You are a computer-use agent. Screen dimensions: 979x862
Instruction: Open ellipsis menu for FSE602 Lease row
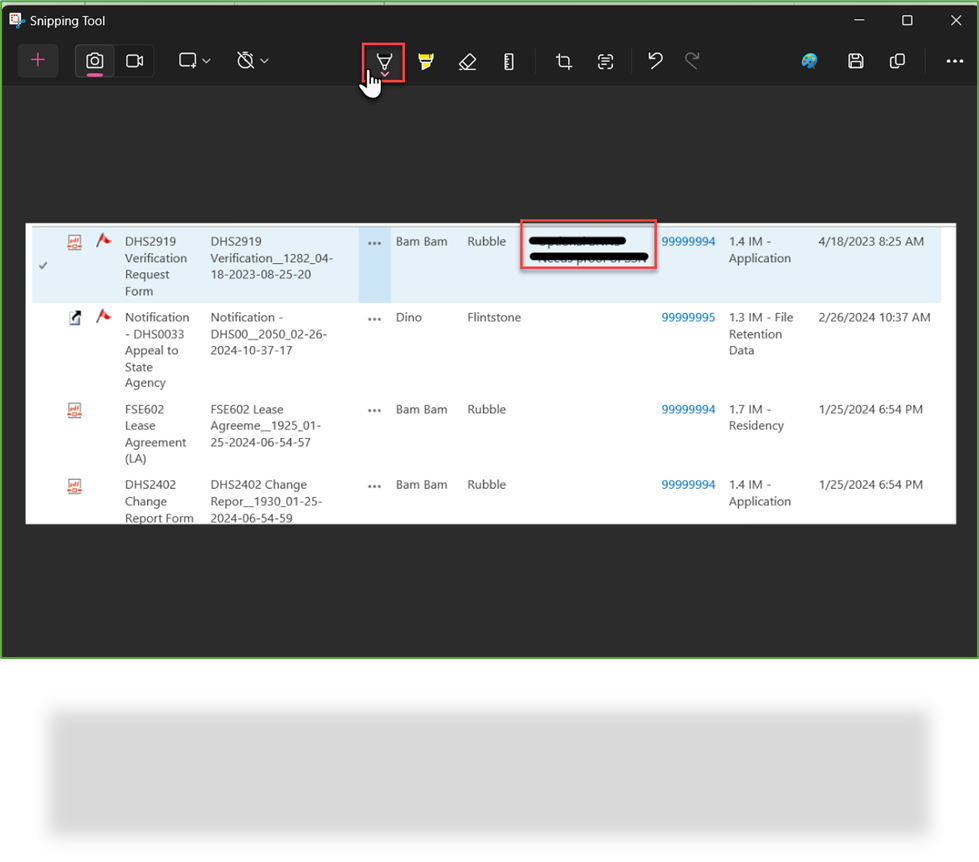[374, 411]
